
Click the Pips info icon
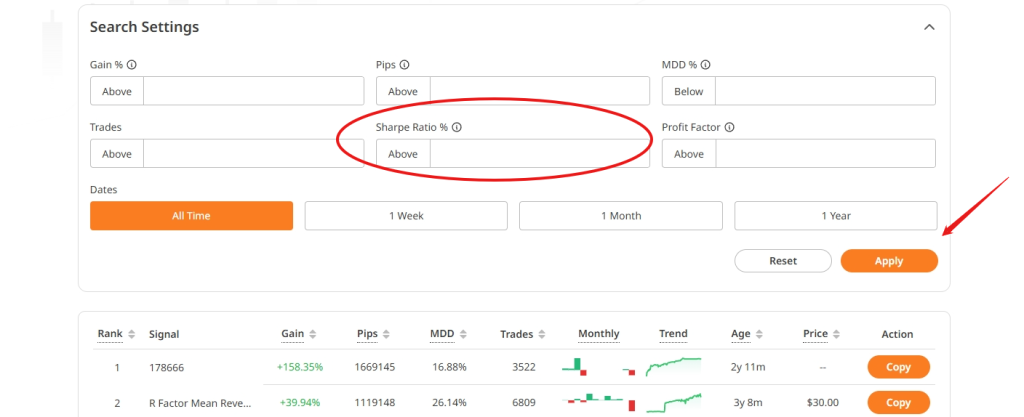coord(405,65)
